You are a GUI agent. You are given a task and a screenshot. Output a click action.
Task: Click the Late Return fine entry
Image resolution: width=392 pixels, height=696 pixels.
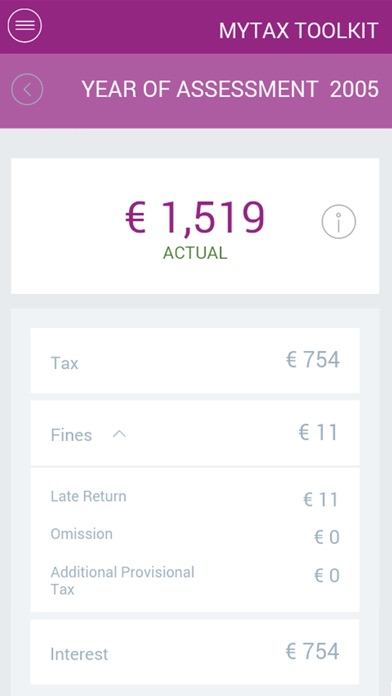click(x=195, y=498)
